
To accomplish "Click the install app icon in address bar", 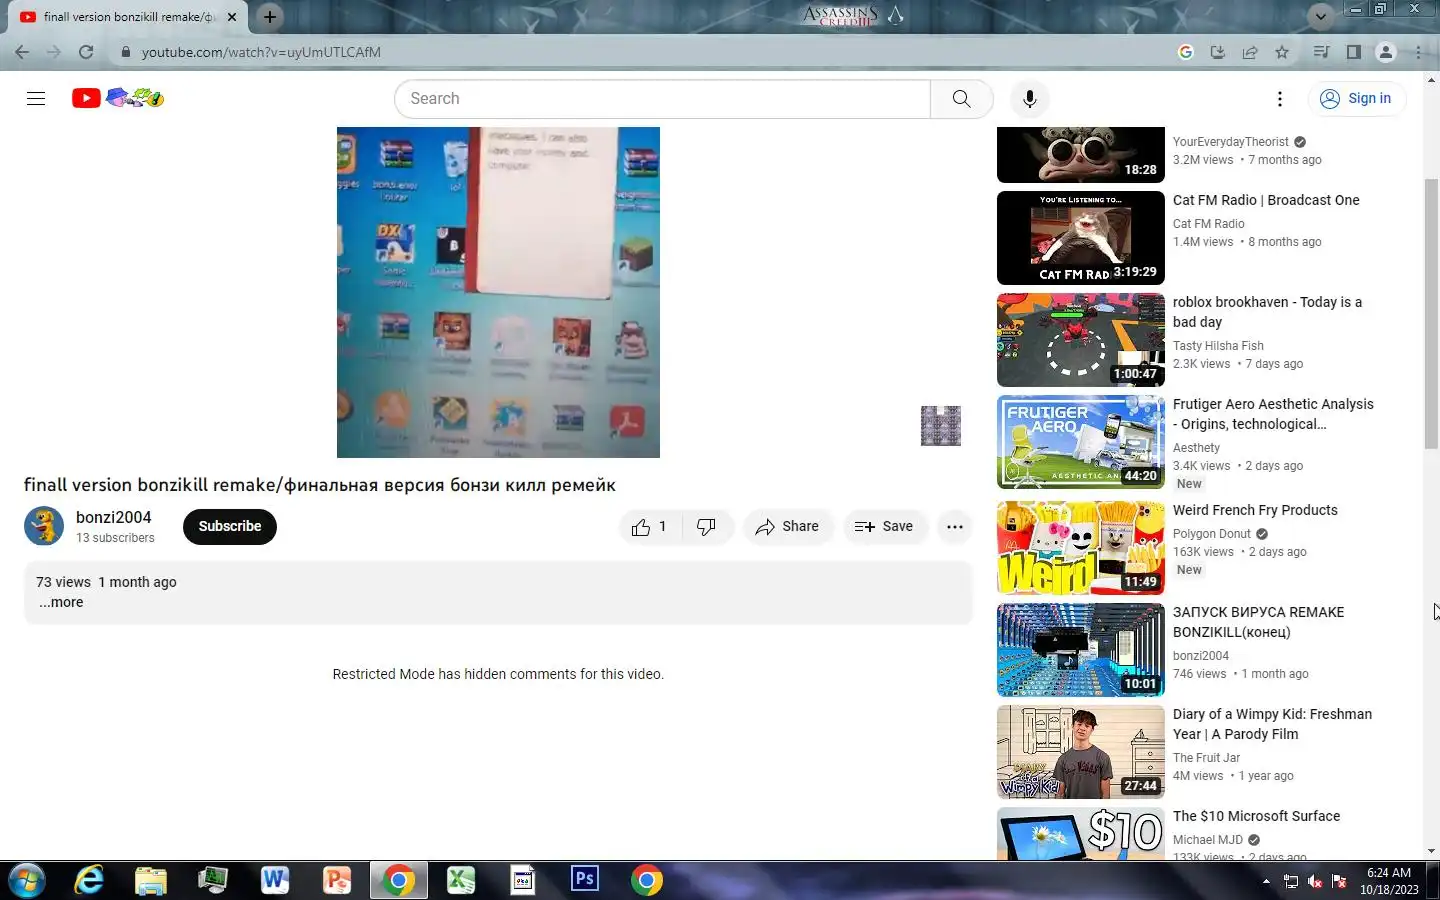I will point(1217,52).
